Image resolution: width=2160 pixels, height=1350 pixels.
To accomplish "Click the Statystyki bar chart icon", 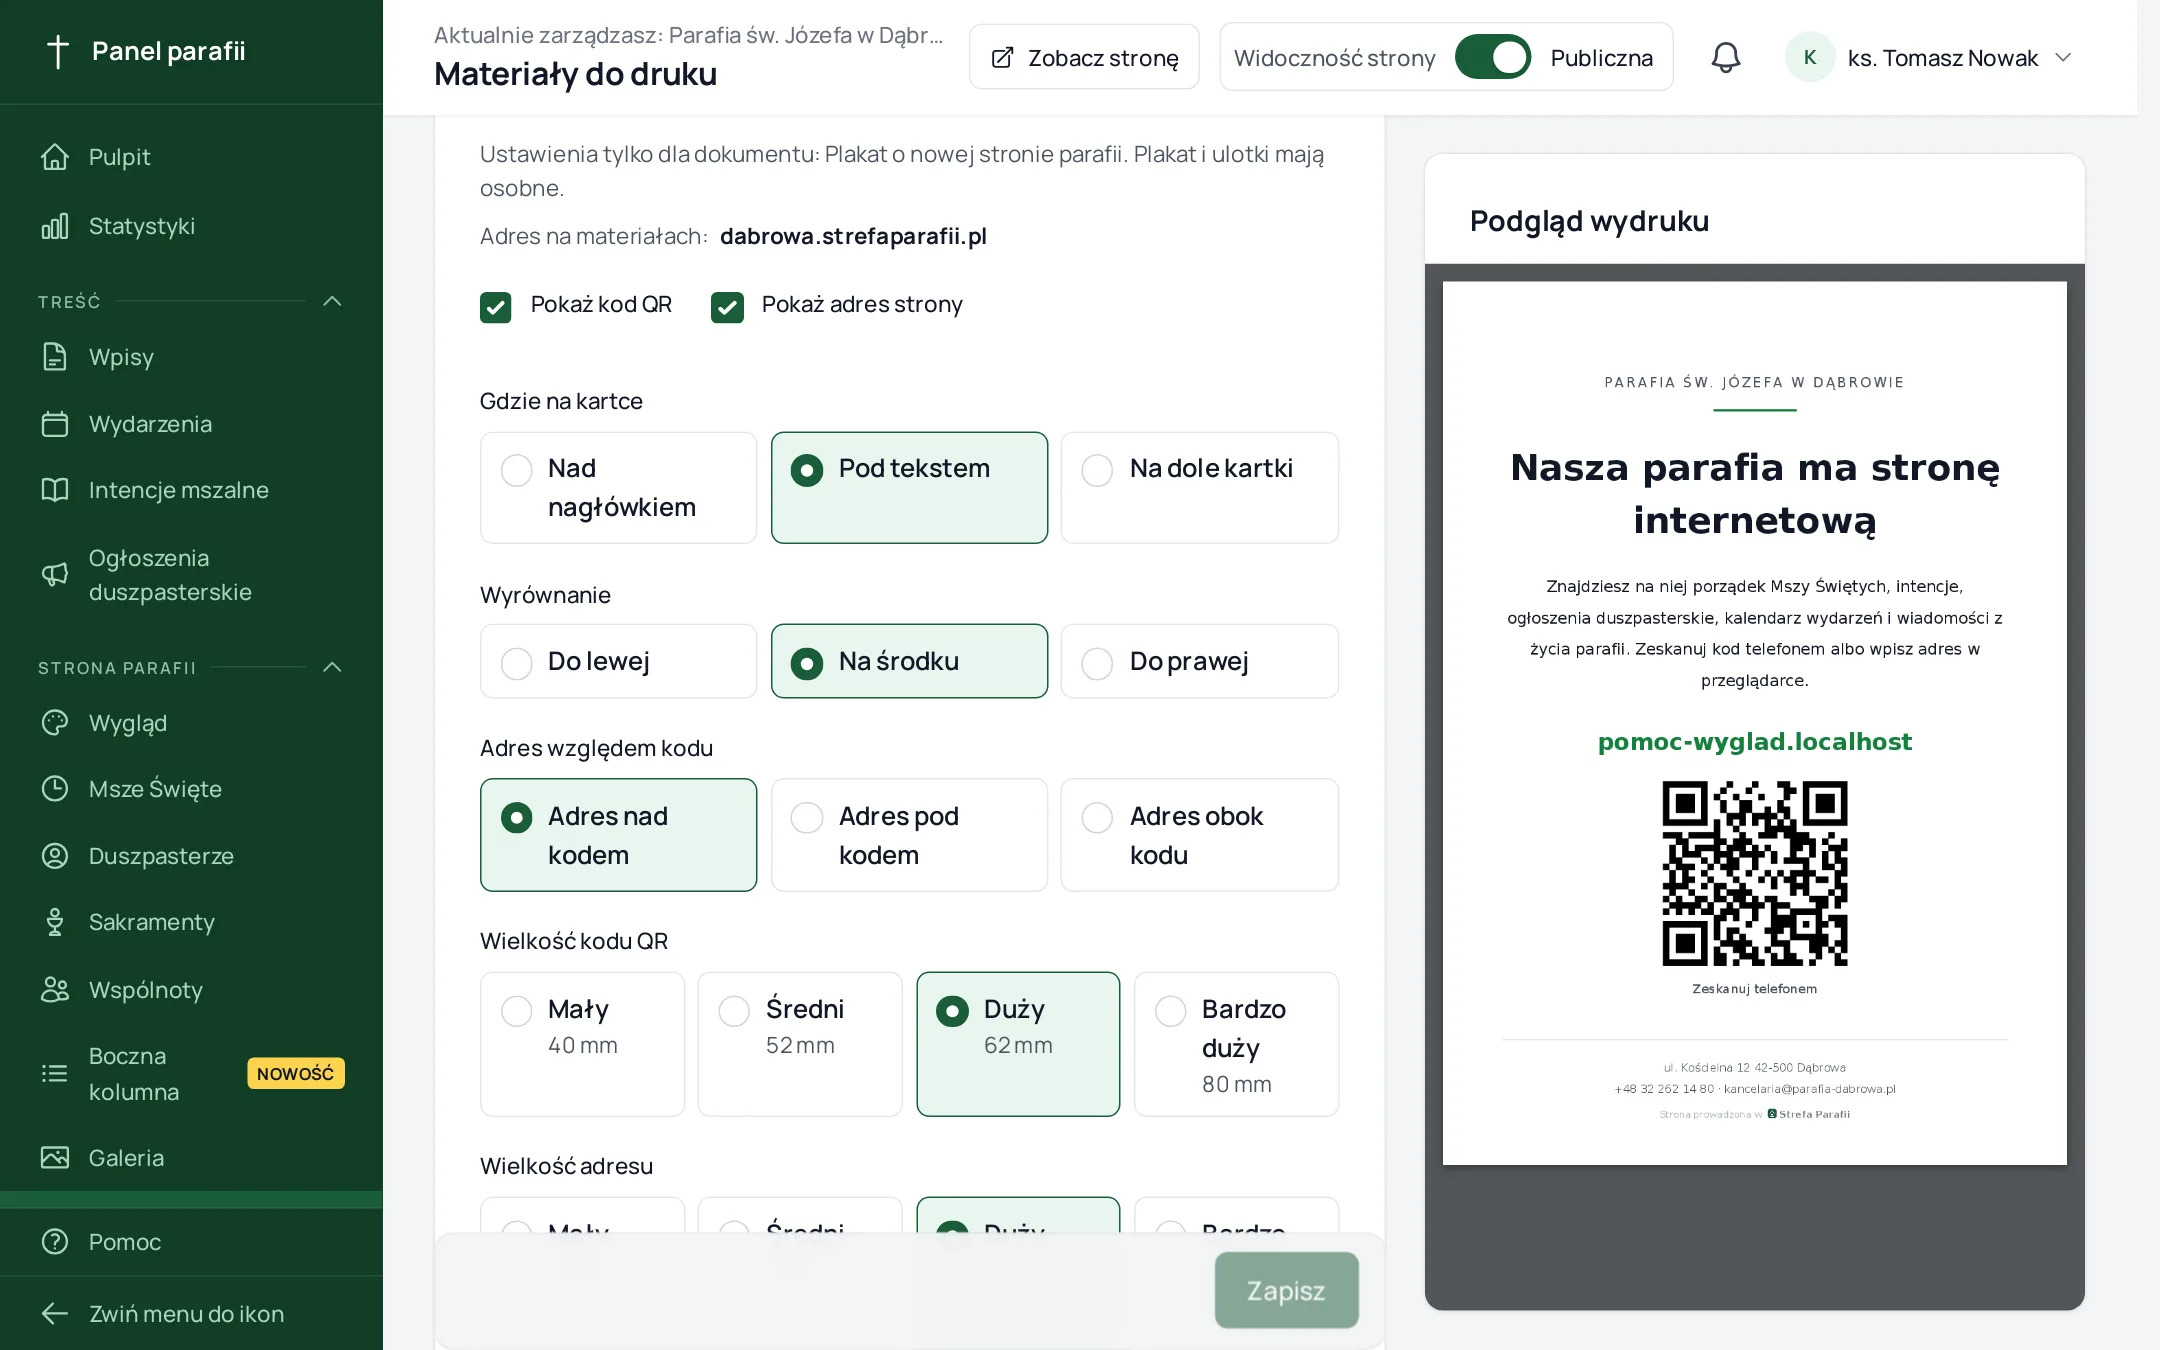I will coord(55,226).
